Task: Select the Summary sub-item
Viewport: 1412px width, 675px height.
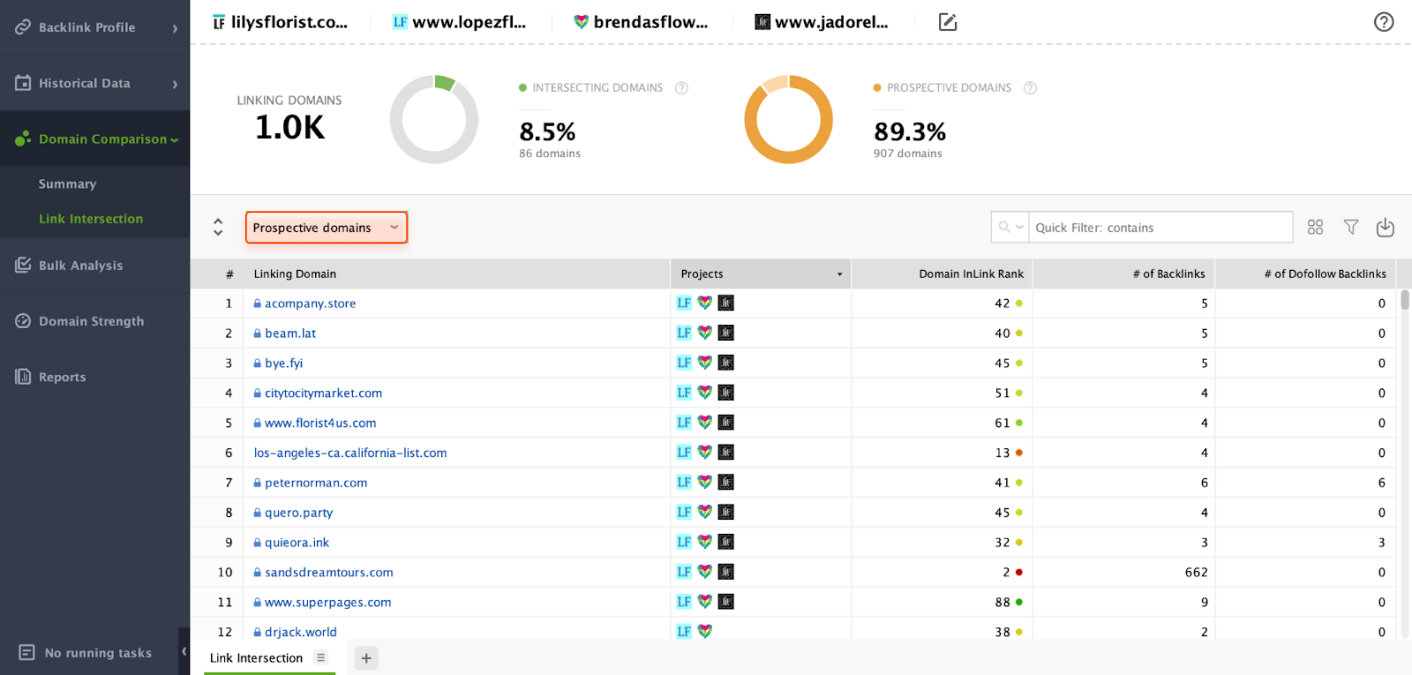Action: (x=67, y=184)
